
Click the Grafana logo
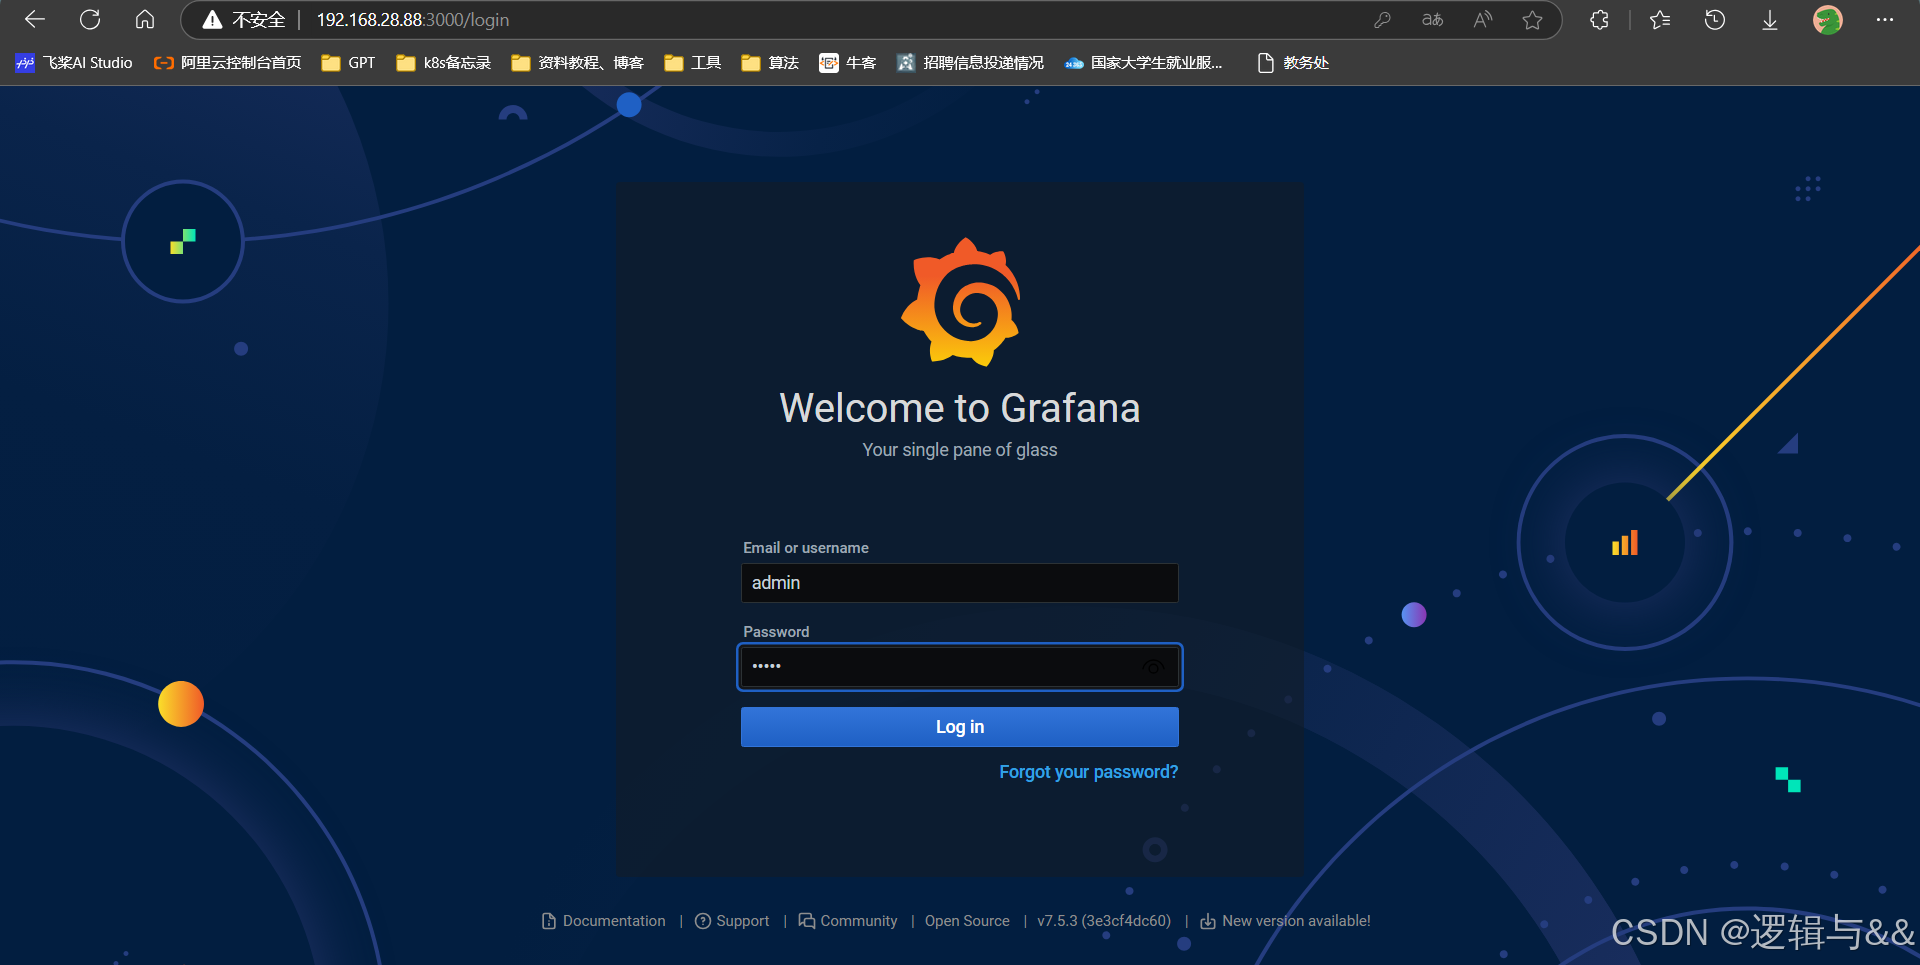pos(960,302)
